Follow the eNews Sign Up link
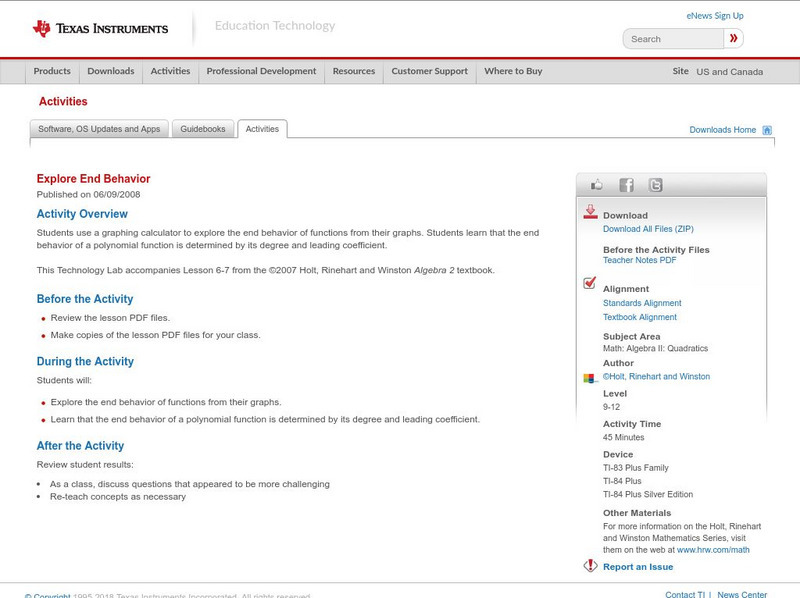This screenshot has width=800, height=598. (715, 16)
